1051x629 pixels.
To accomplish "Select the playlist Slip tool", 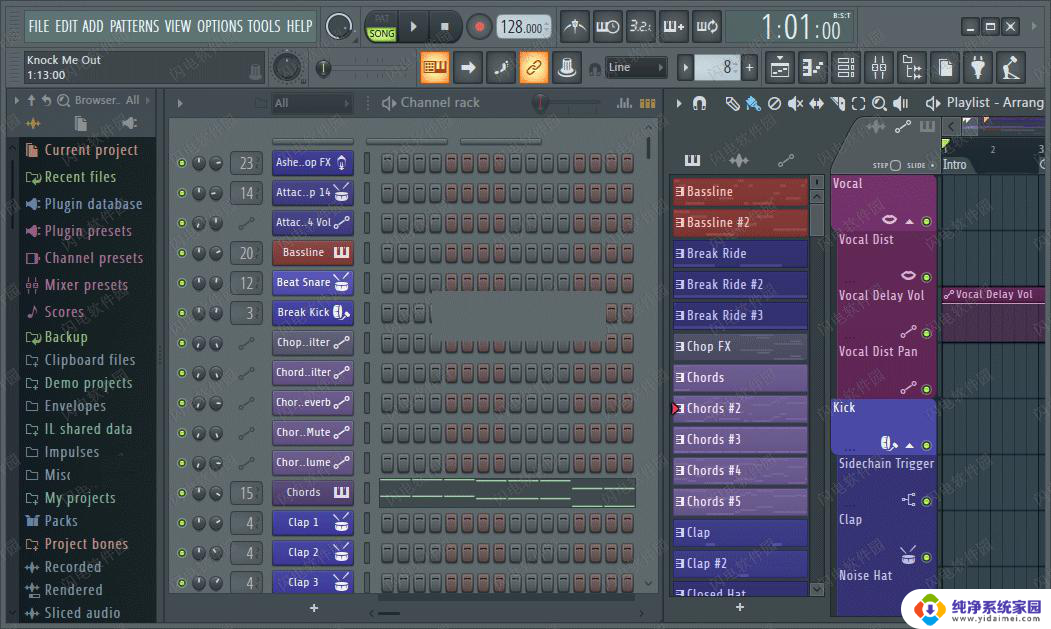I will [x=816, y=103].
